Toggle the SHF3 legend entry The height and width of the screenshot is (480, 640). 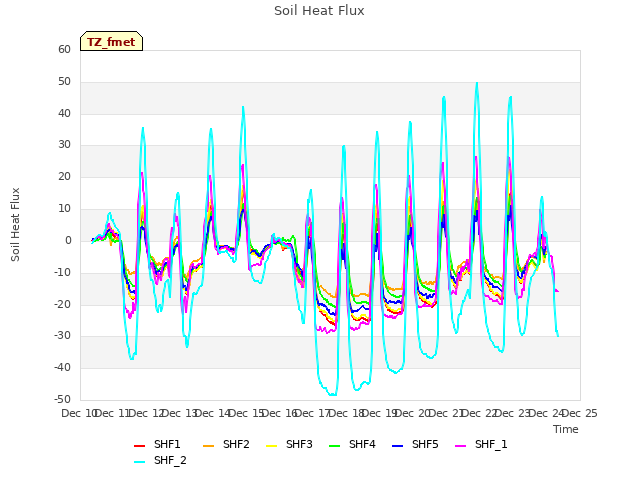[x=289, y=444]
